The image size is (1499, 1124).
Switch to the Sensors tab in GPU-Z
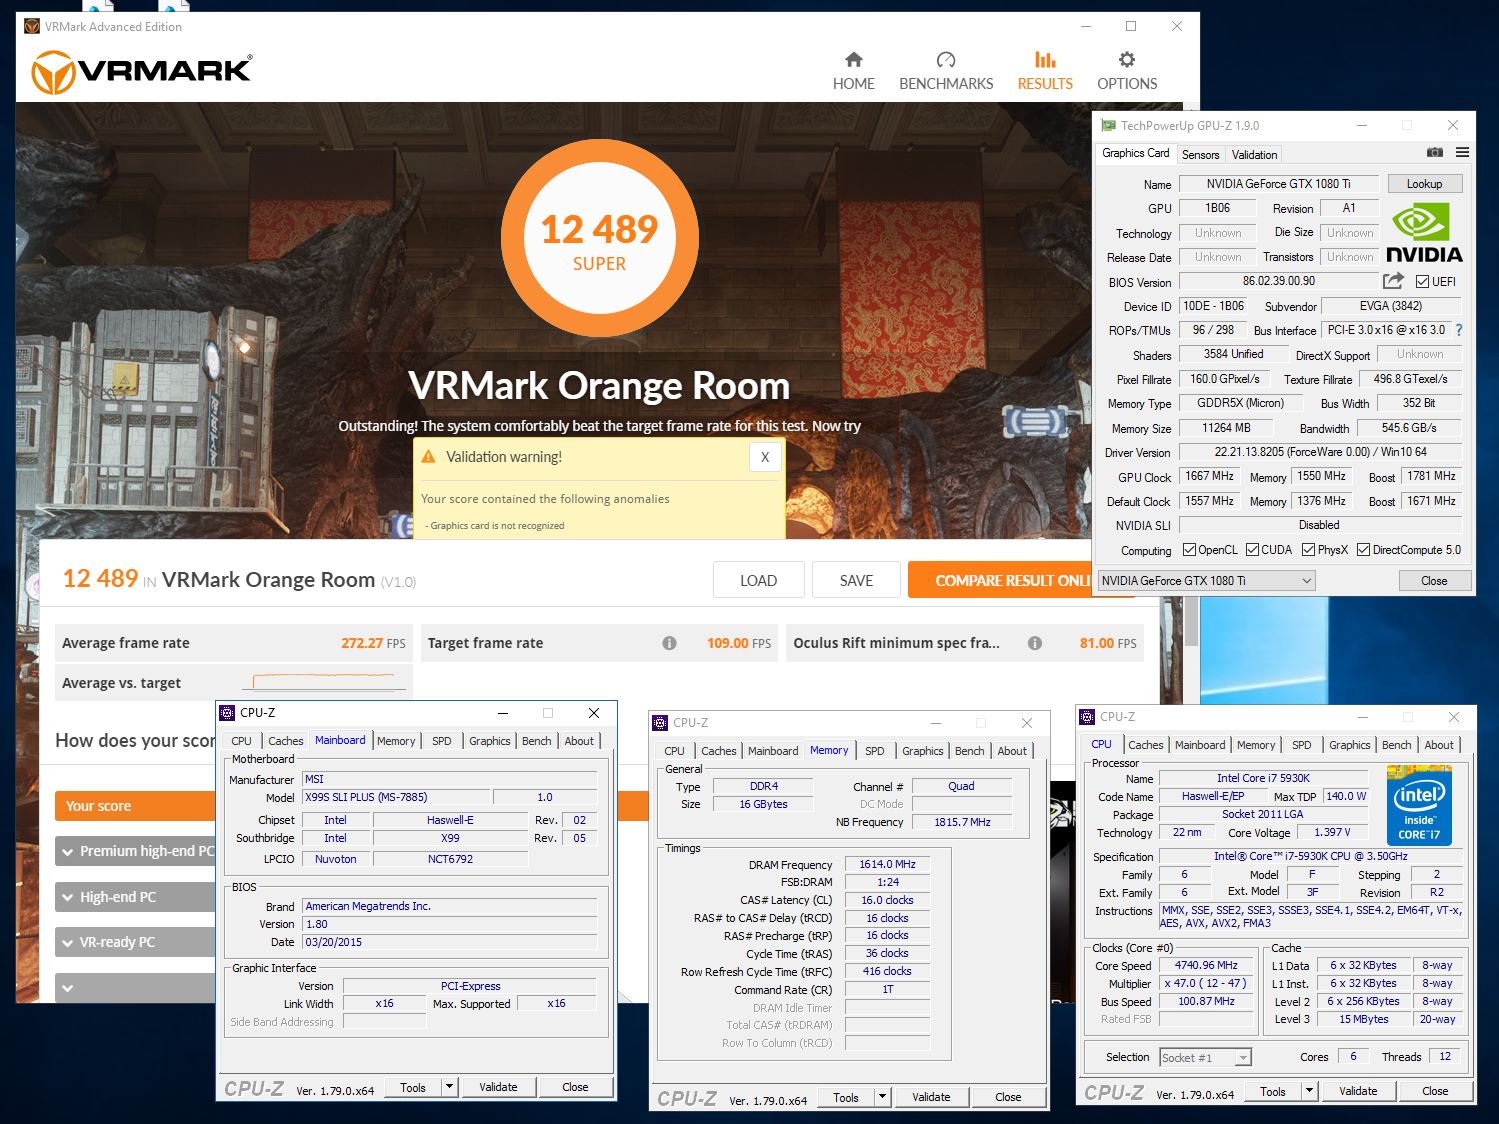[x=1200, y=154]
